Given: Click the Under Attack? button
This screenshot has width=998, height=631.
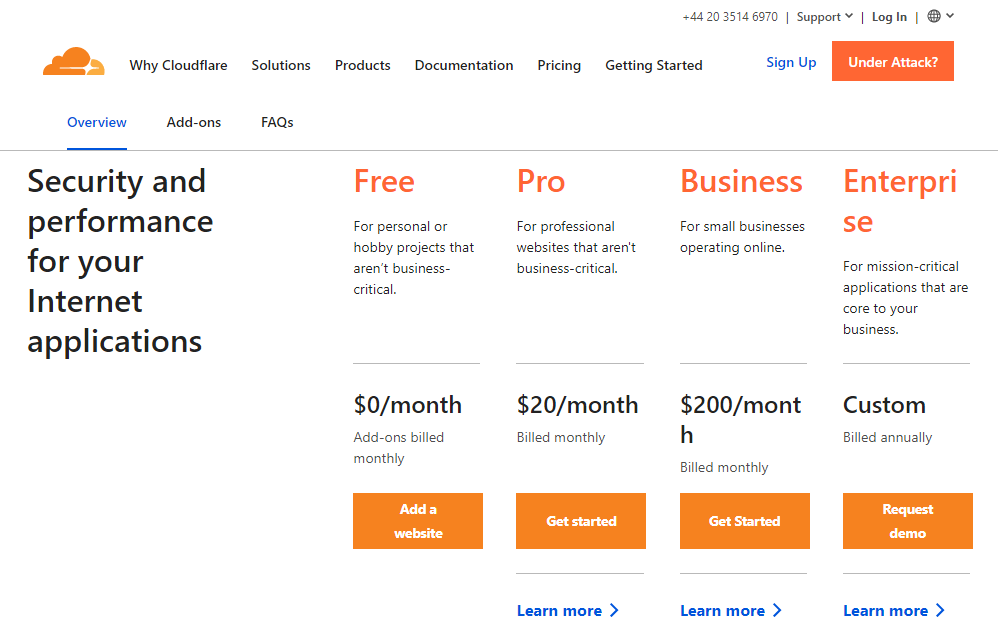Looking at the screenshot, I should click(x=892, y=61).
